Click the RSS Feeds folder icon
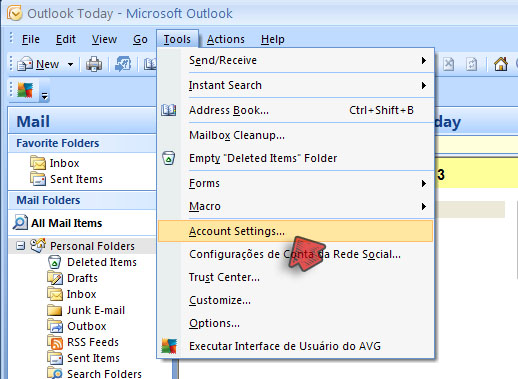Screen dimensions: 518x379 55,342
